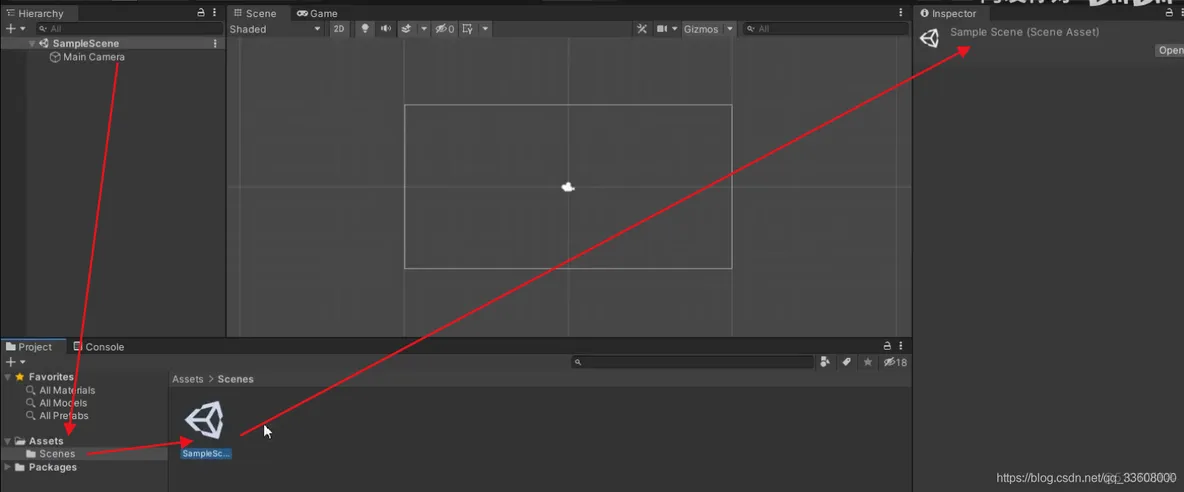Screen dimensions: 1184x492
Task: Select All Materials saved search
Action: (67, 390)
